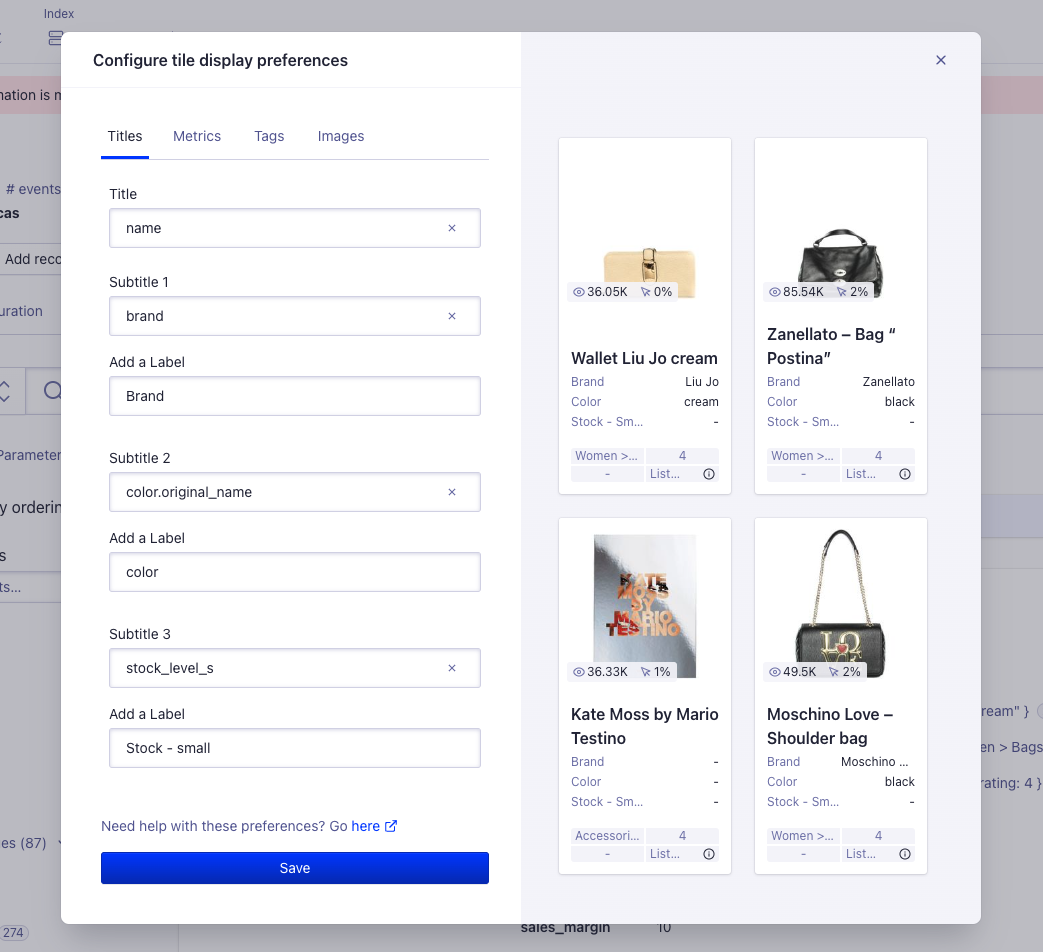The height and width of the screenshot is (952, 1043).
Task: Open the preferences help "here" link
Action: pyautogui.click(x=364, y=826)
